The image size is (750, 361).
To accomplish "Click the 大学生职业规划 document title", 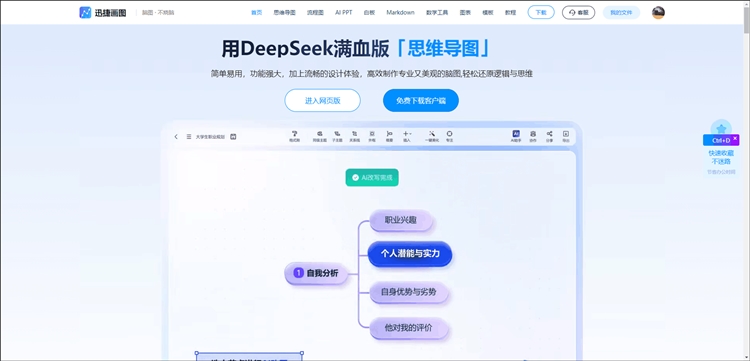I will coord(210,137).
